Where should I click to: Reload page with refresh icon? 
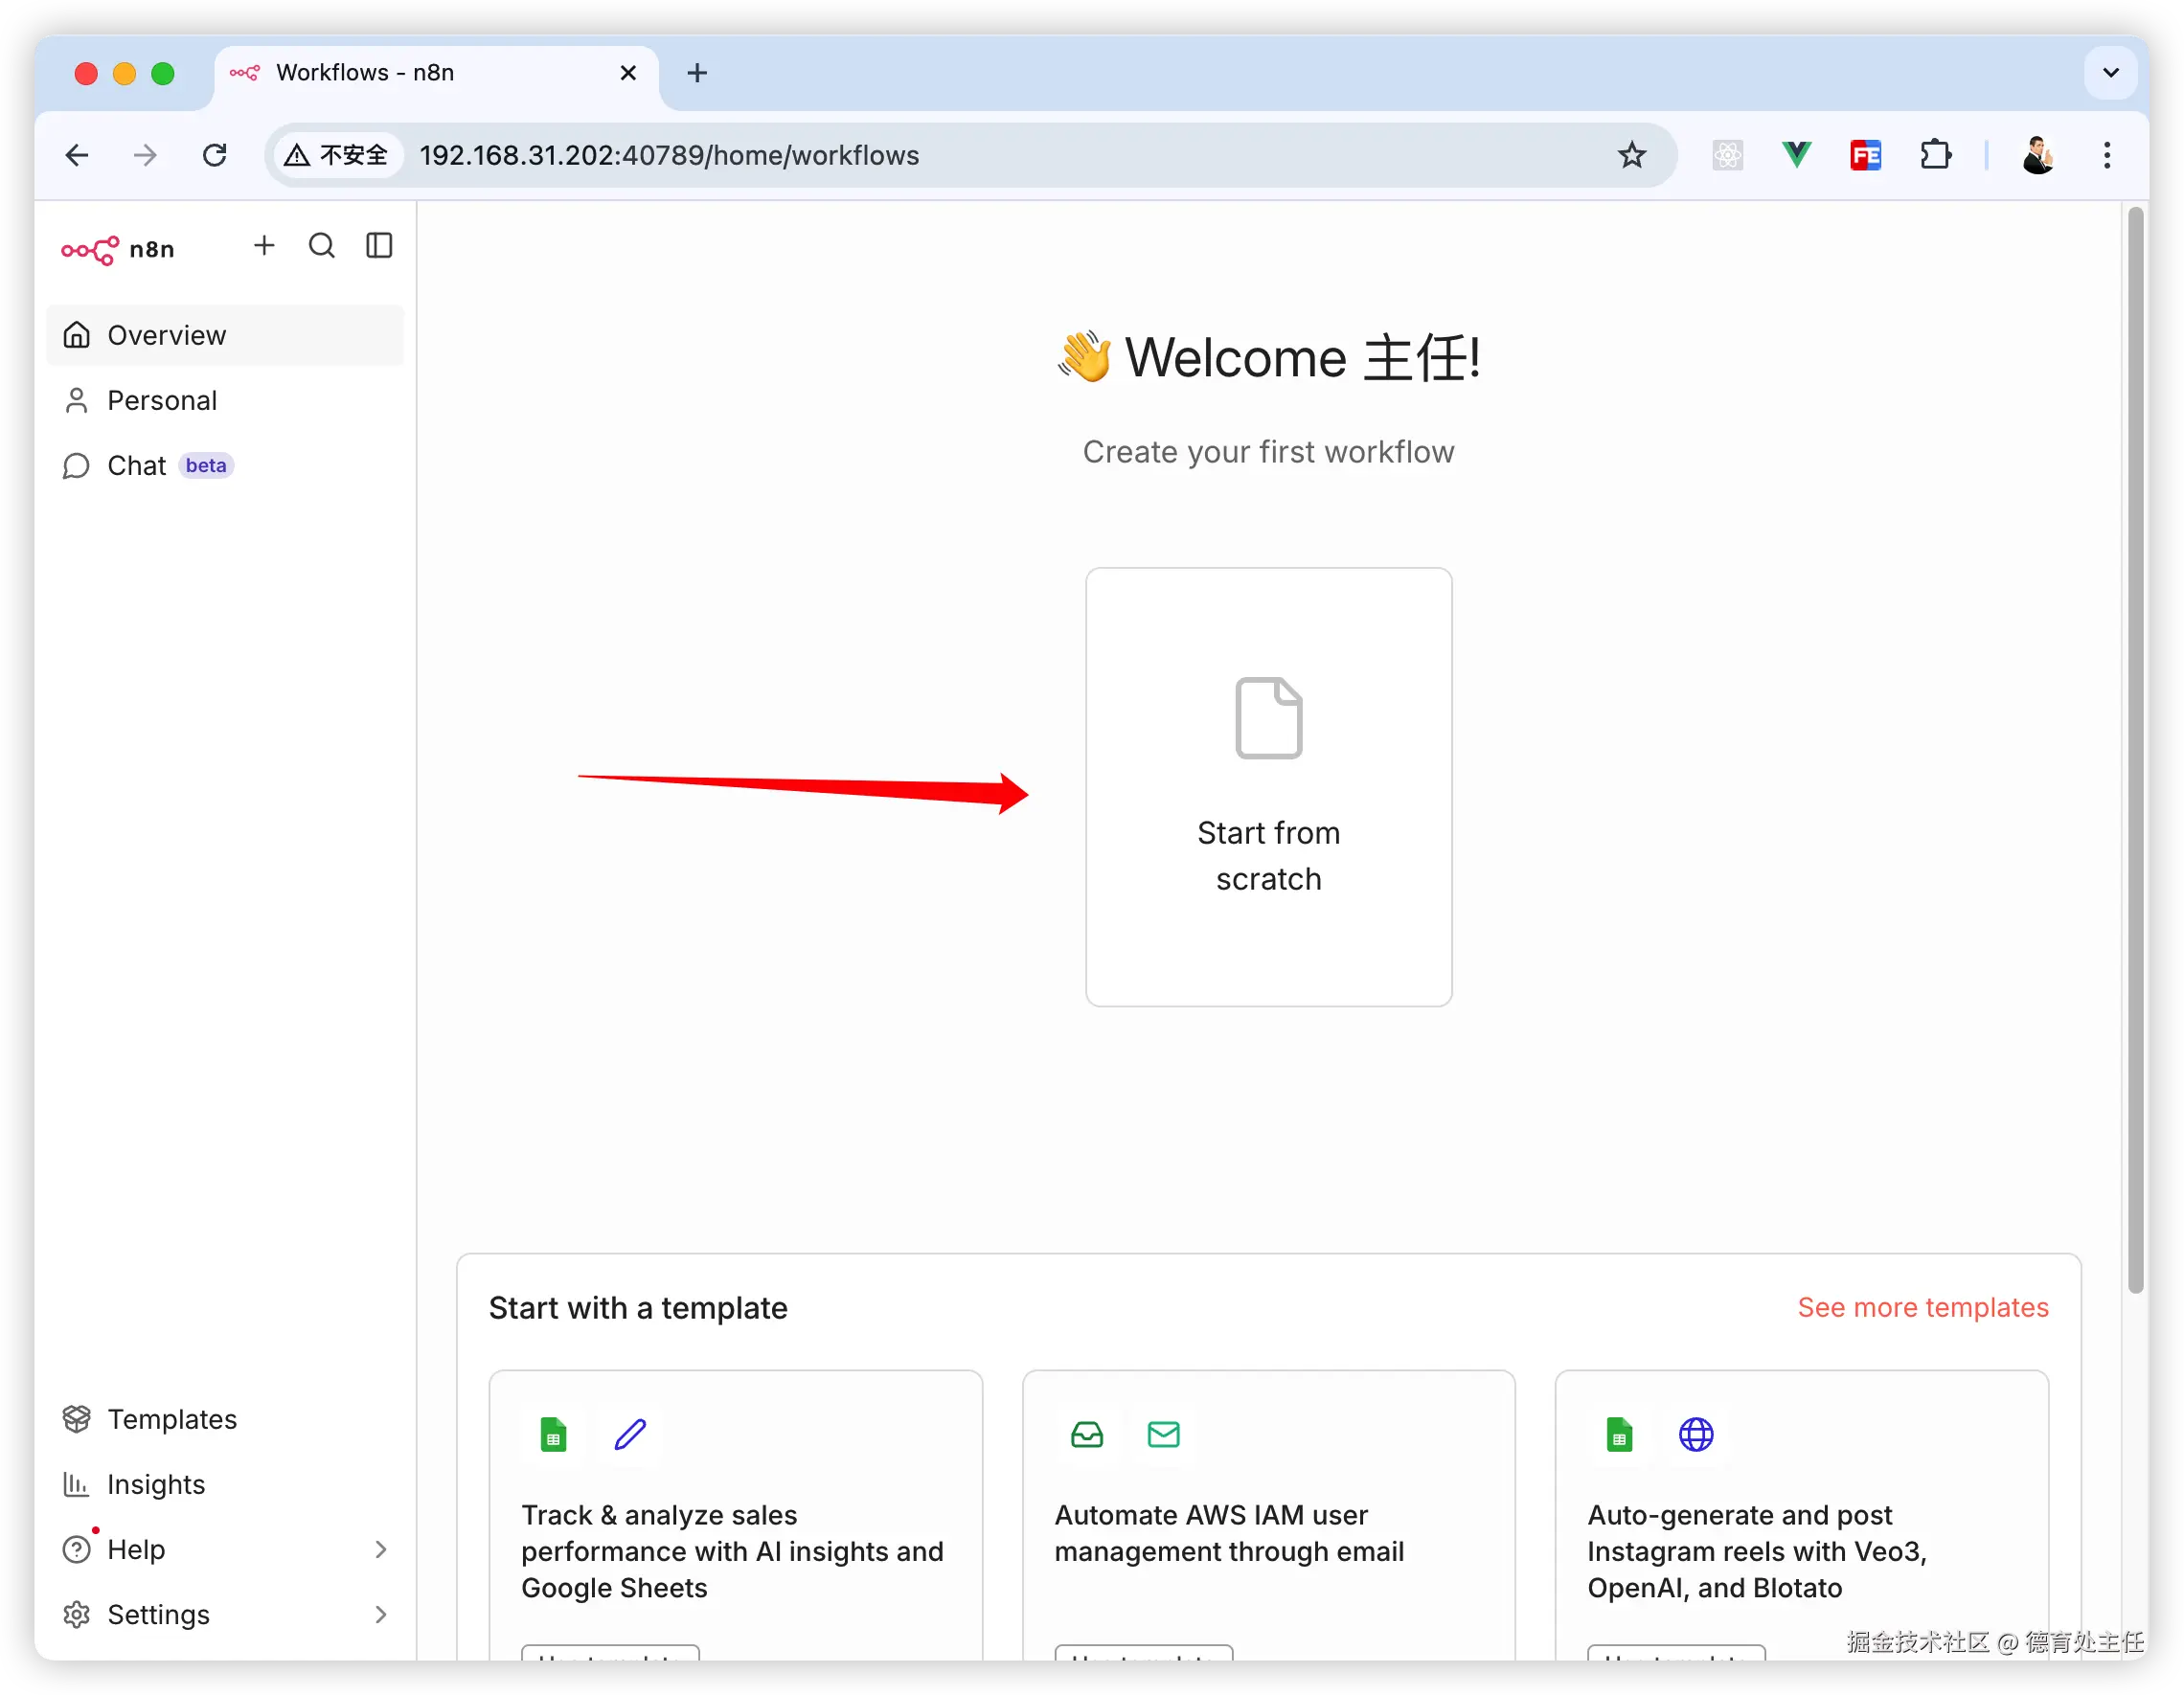click(x=215, y=155)
